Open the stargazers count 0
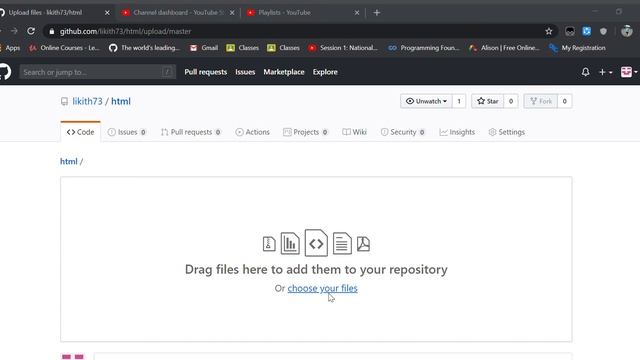The image size is (640, 360). 511,101
